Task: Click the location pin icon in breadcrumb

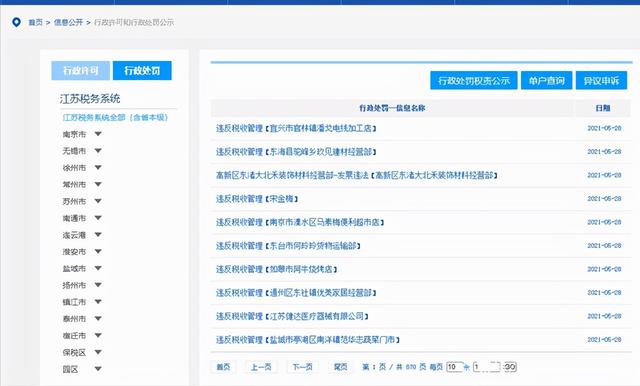Action: coord(16,22)
